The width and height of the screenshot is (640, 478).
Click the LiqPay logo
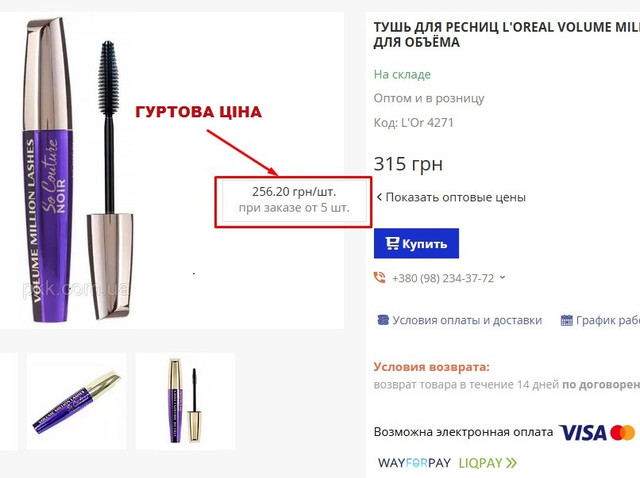[488, 463]
